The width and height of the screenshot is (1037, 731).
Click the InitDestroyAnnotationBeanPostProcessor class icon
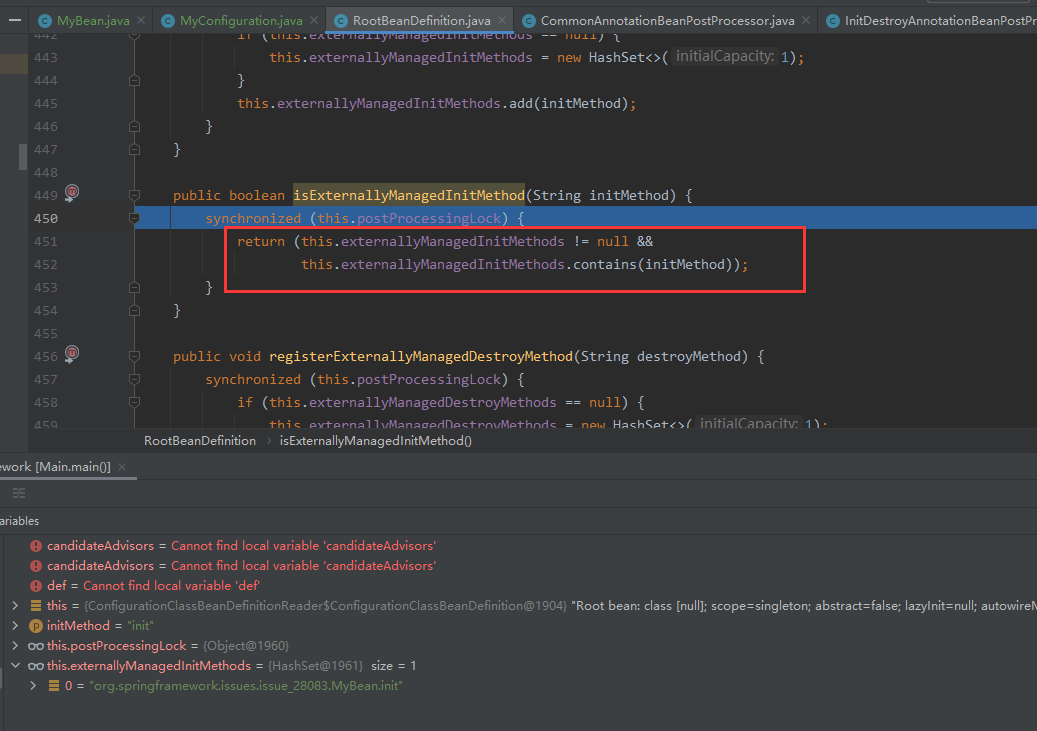click(x=833, y=21)
